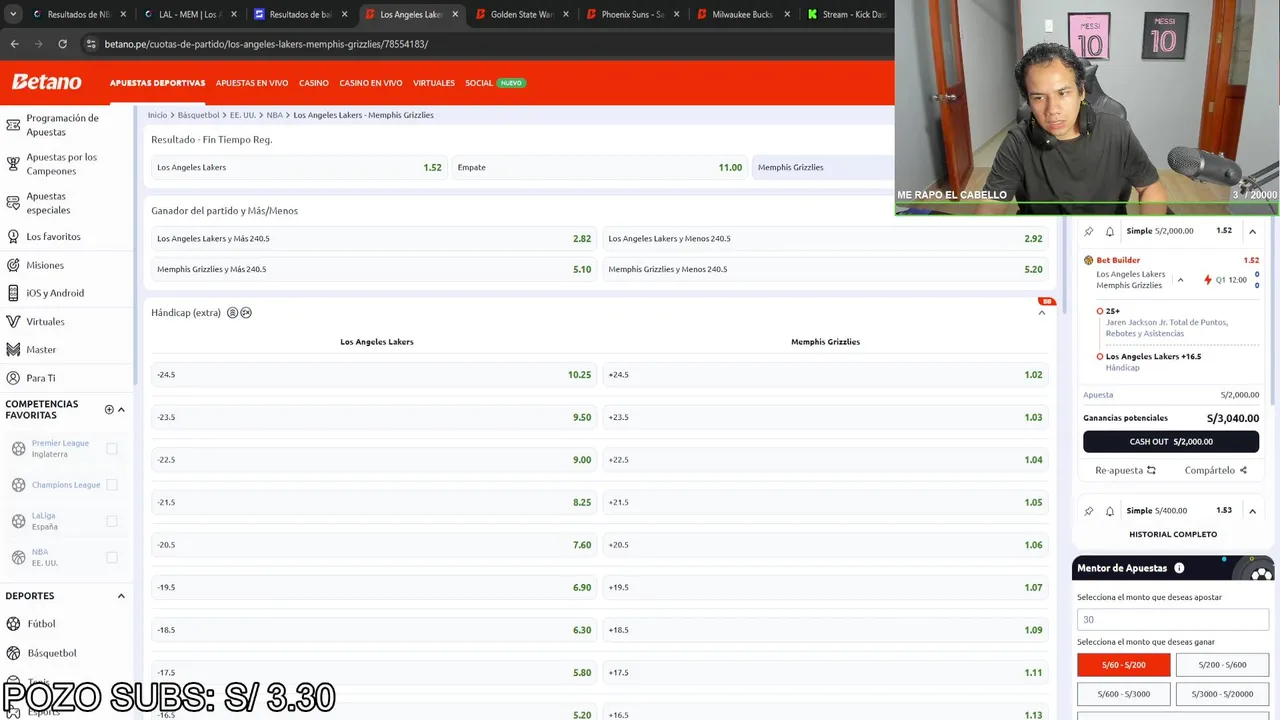
Task: Click the Betano logo
Action: tap(46, 82)
